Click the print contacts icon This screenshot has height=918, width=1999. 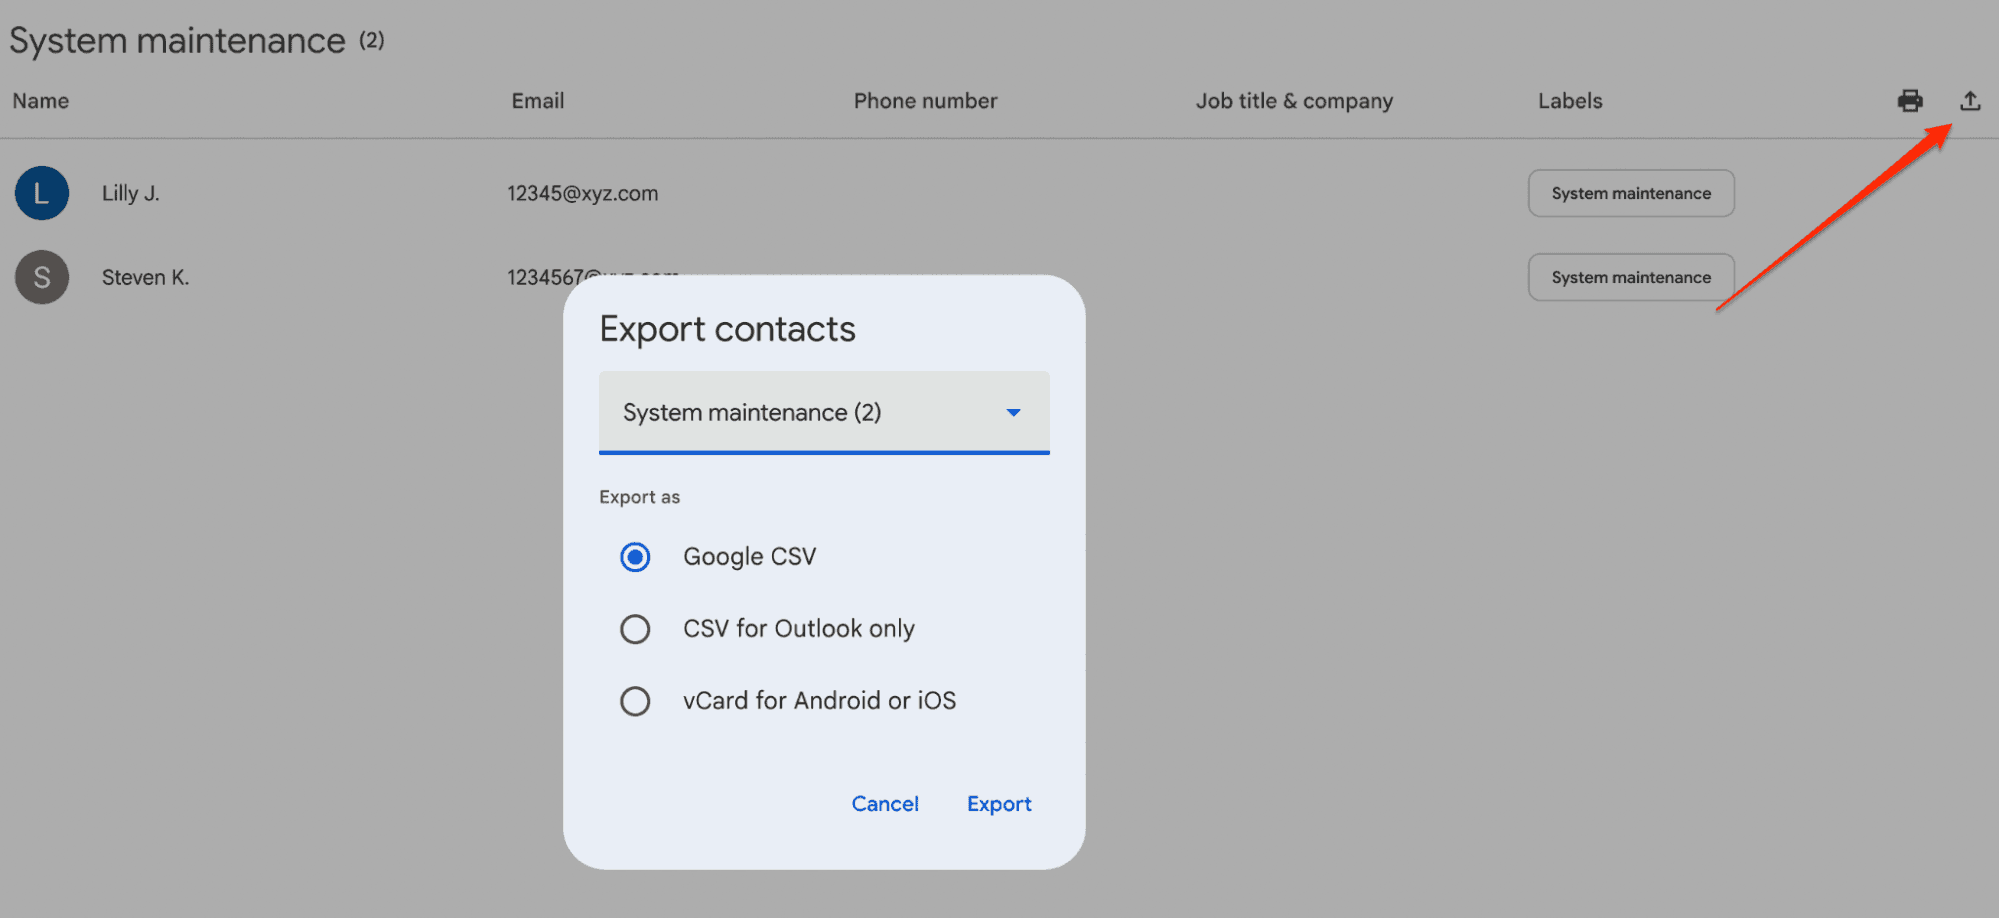tap(1910, 101)
